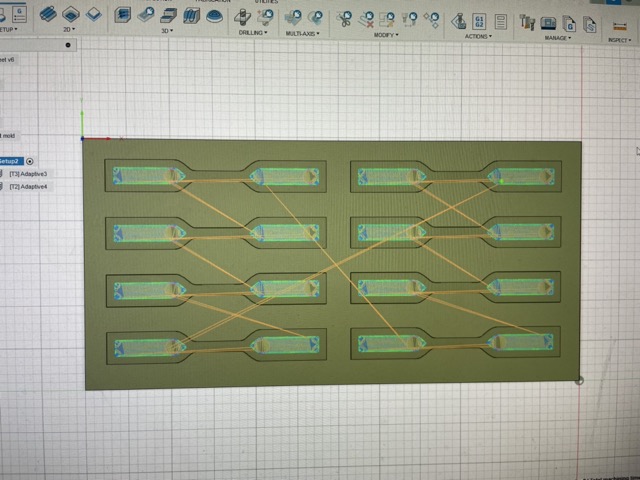The image size is (640, 480).
Task: Select the Drill tool icon
Action: click(x=242, y=17)
